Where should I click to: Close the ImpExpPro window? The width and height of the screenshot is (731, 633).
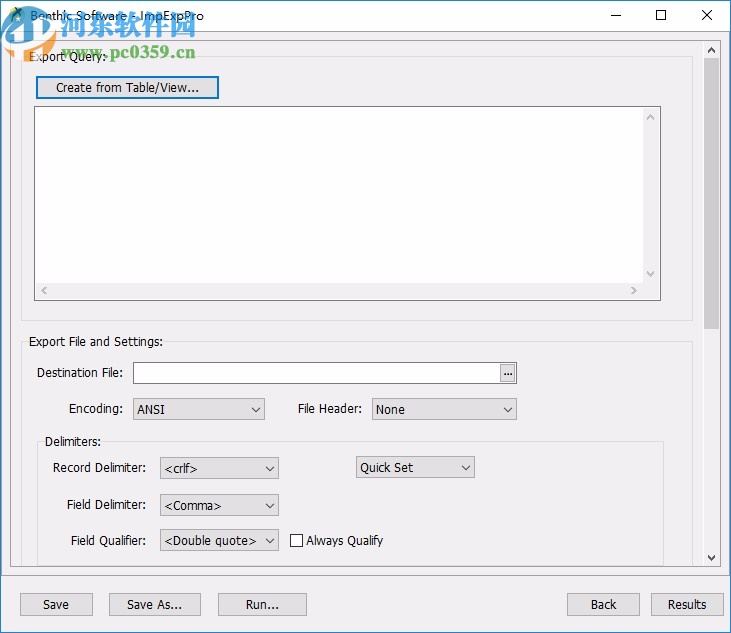click(707, 15)
